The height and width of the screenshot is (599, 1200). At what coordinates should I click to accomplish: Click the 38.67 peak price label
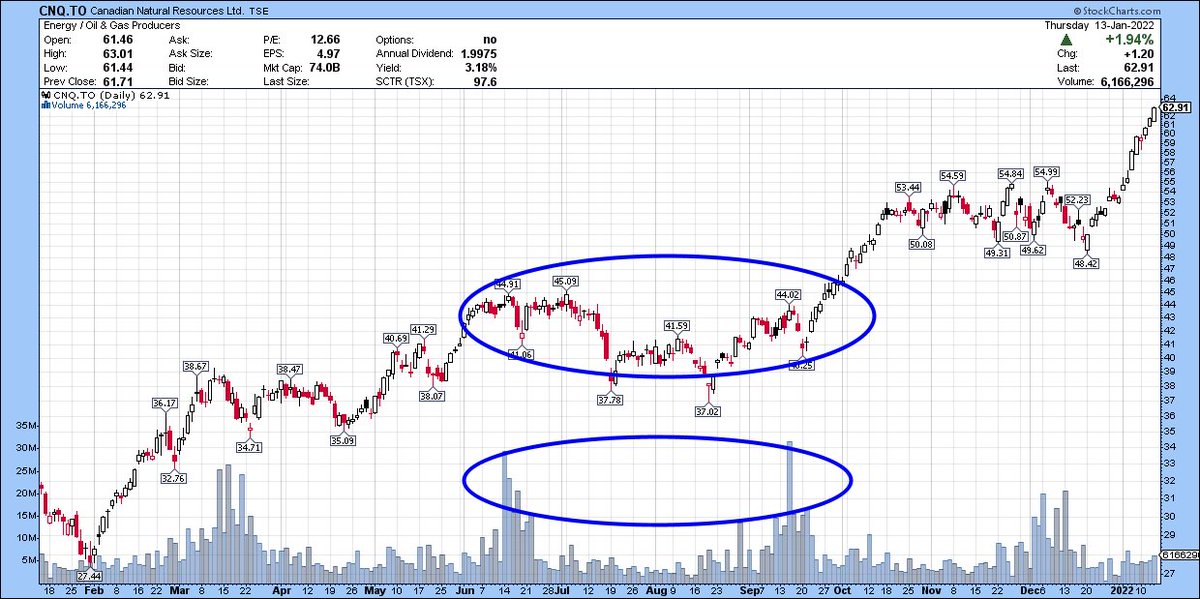195,367
